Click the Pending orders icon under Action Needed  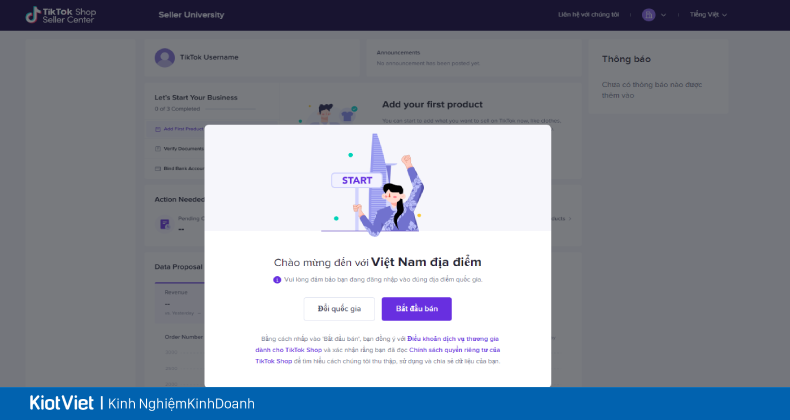165,224
